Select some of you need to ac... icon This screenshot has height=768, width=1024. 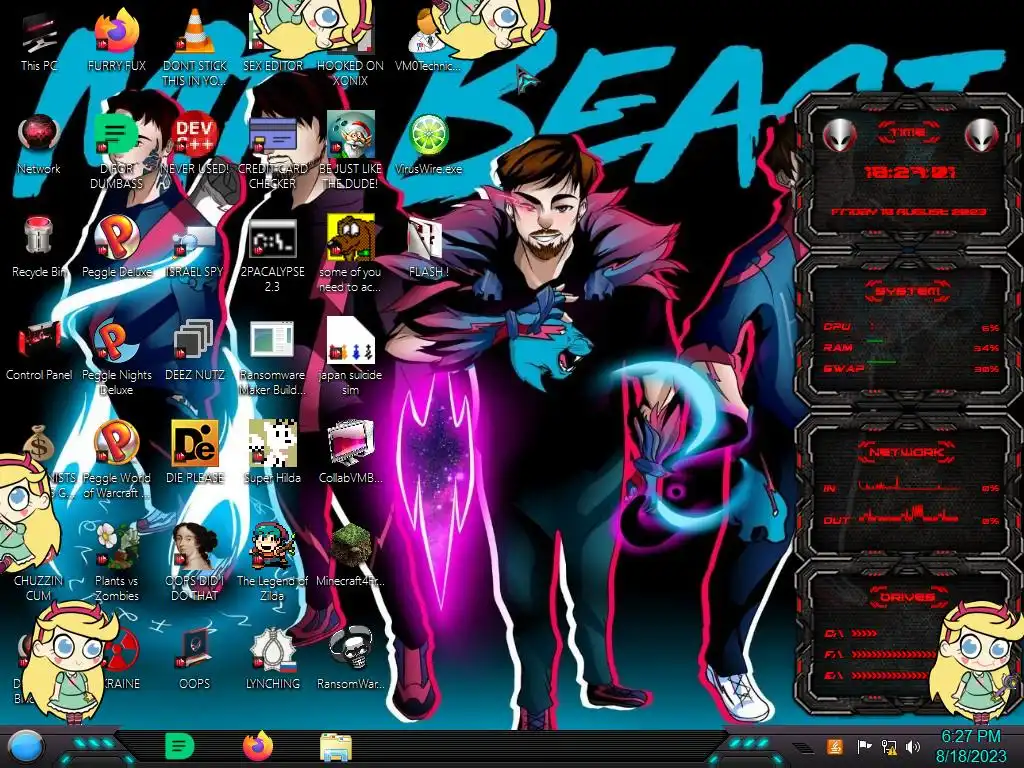pos(350,255)
